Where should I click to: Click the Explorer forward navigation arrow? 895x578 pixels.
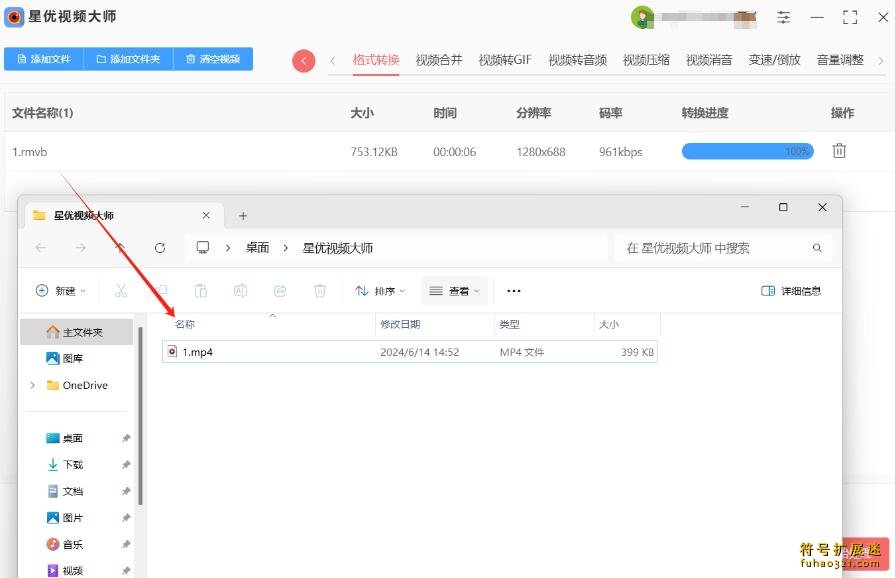tap(81, 248)
